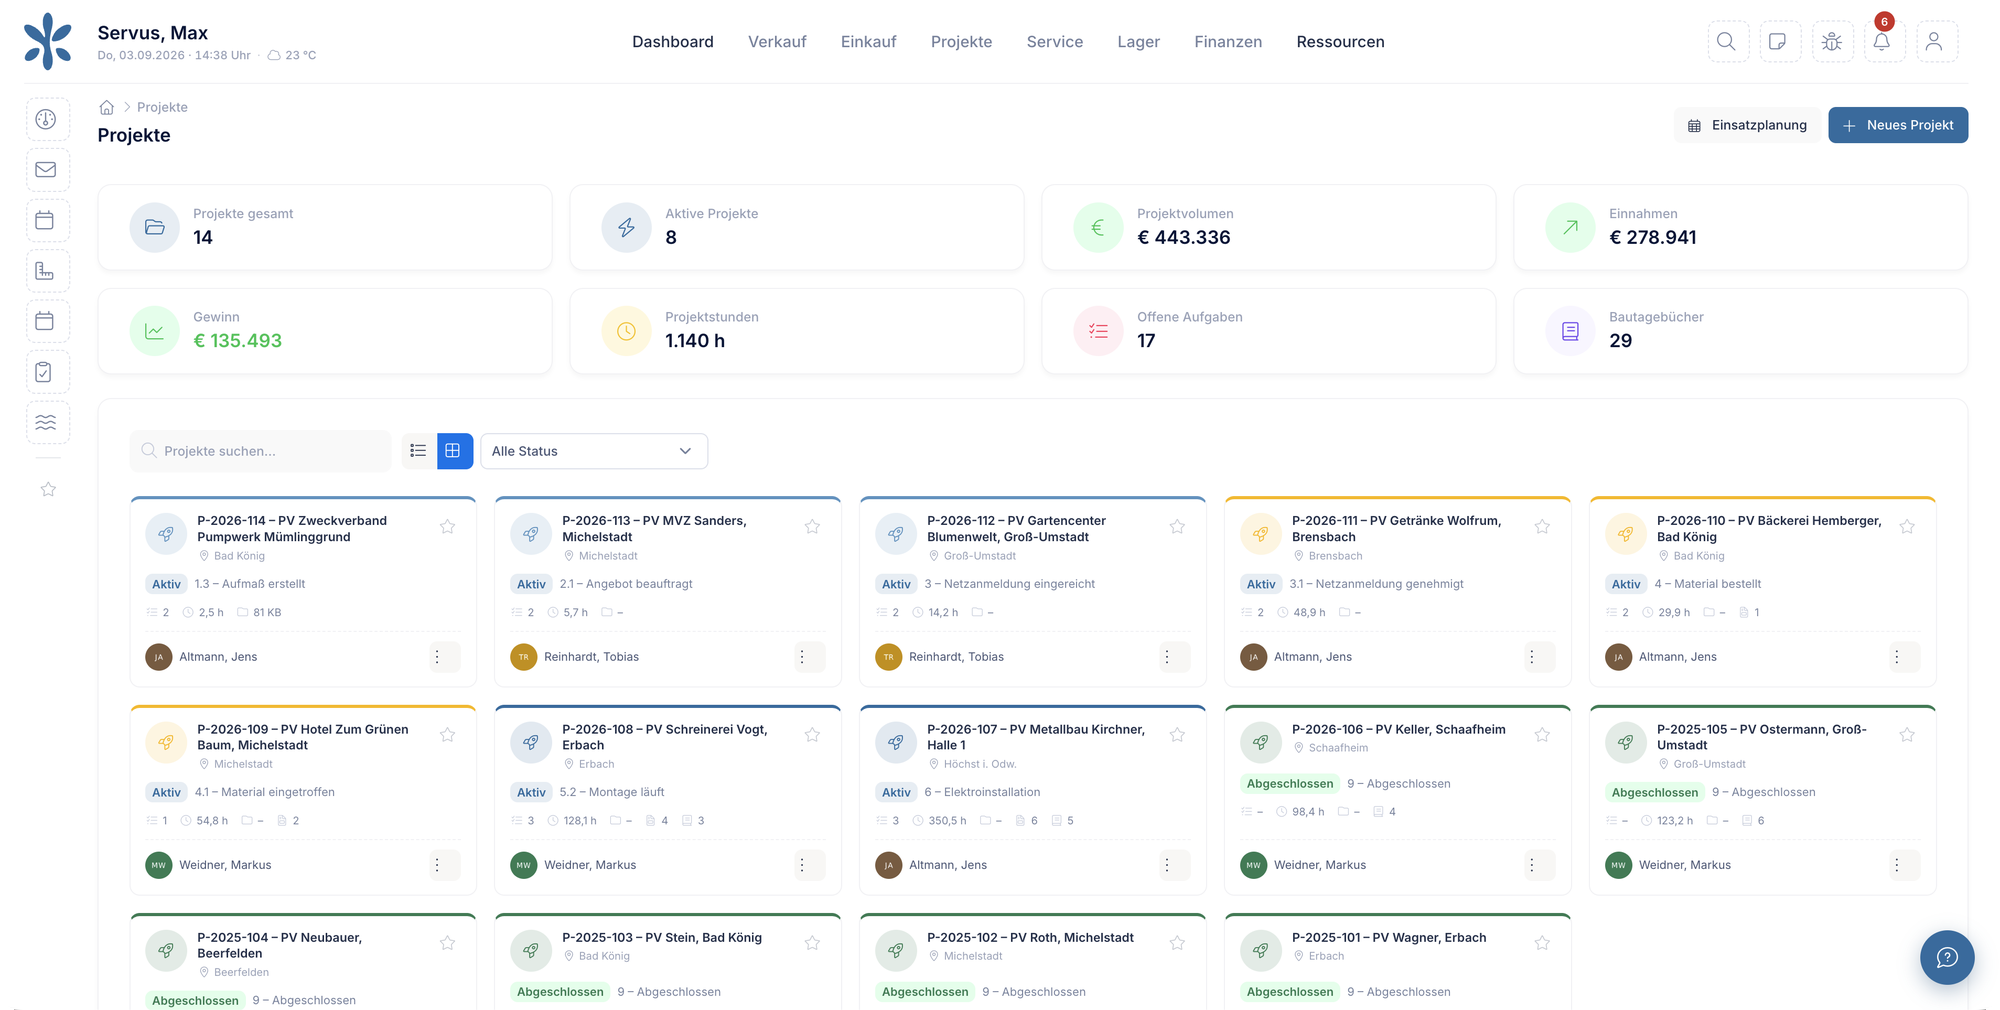The height and width of the screenshot is (1010, 2000).
Task: Click the Projekte breadcrumb link
Action: [162, 107]
